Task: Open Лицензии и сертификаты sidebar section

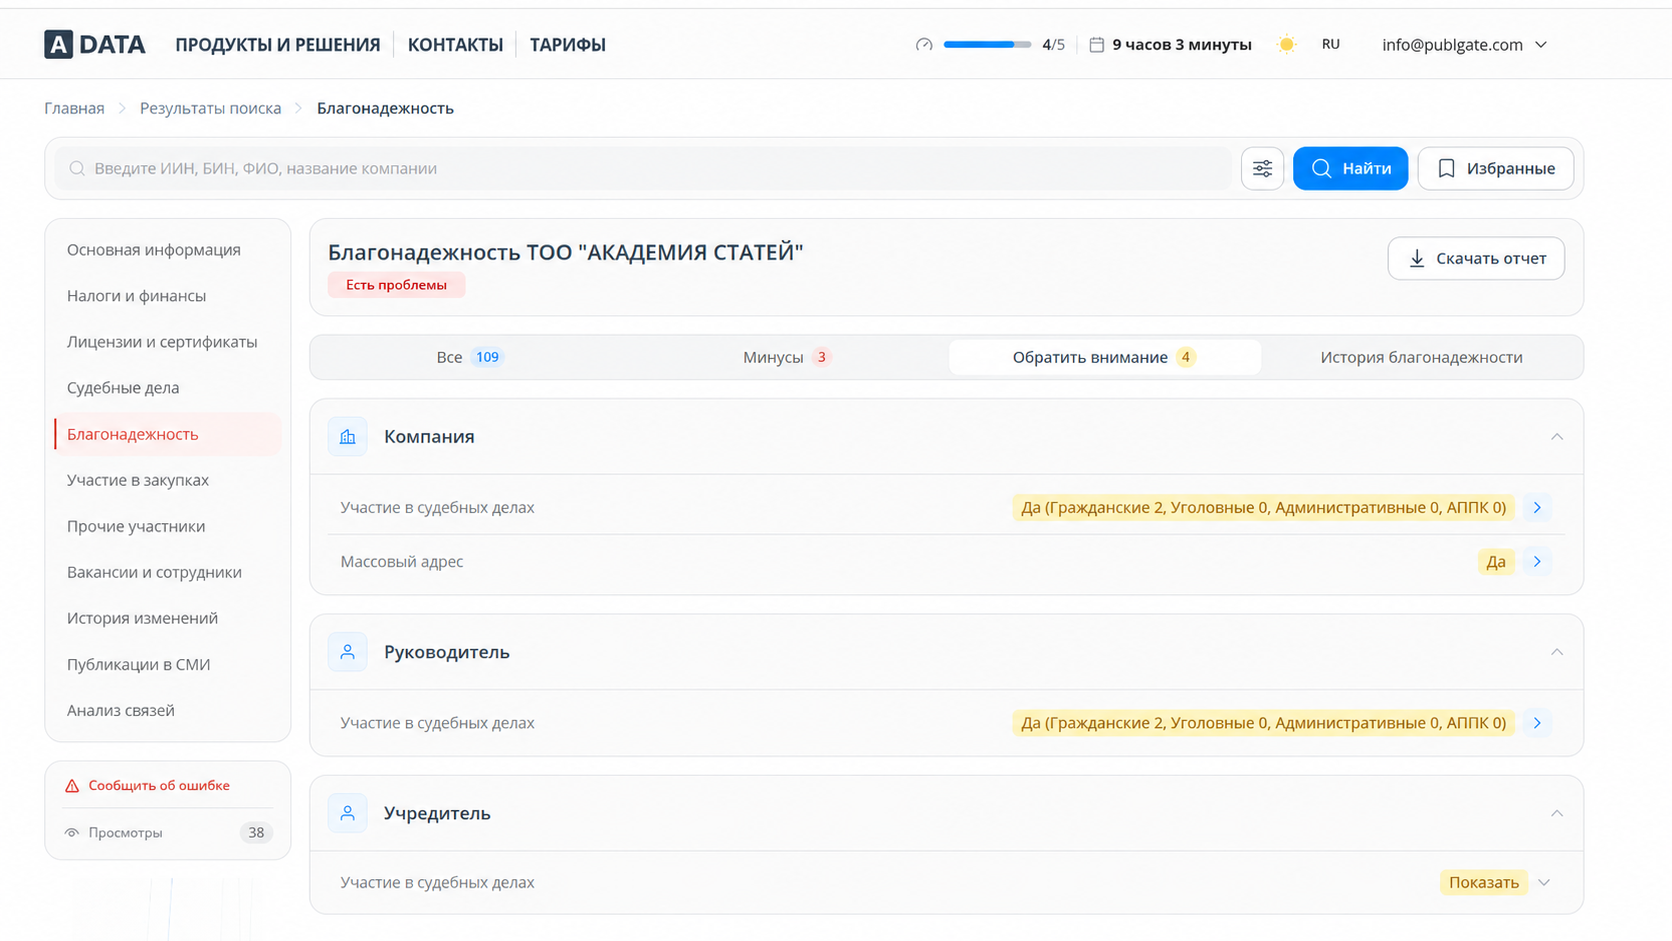Action: point(162,342)
